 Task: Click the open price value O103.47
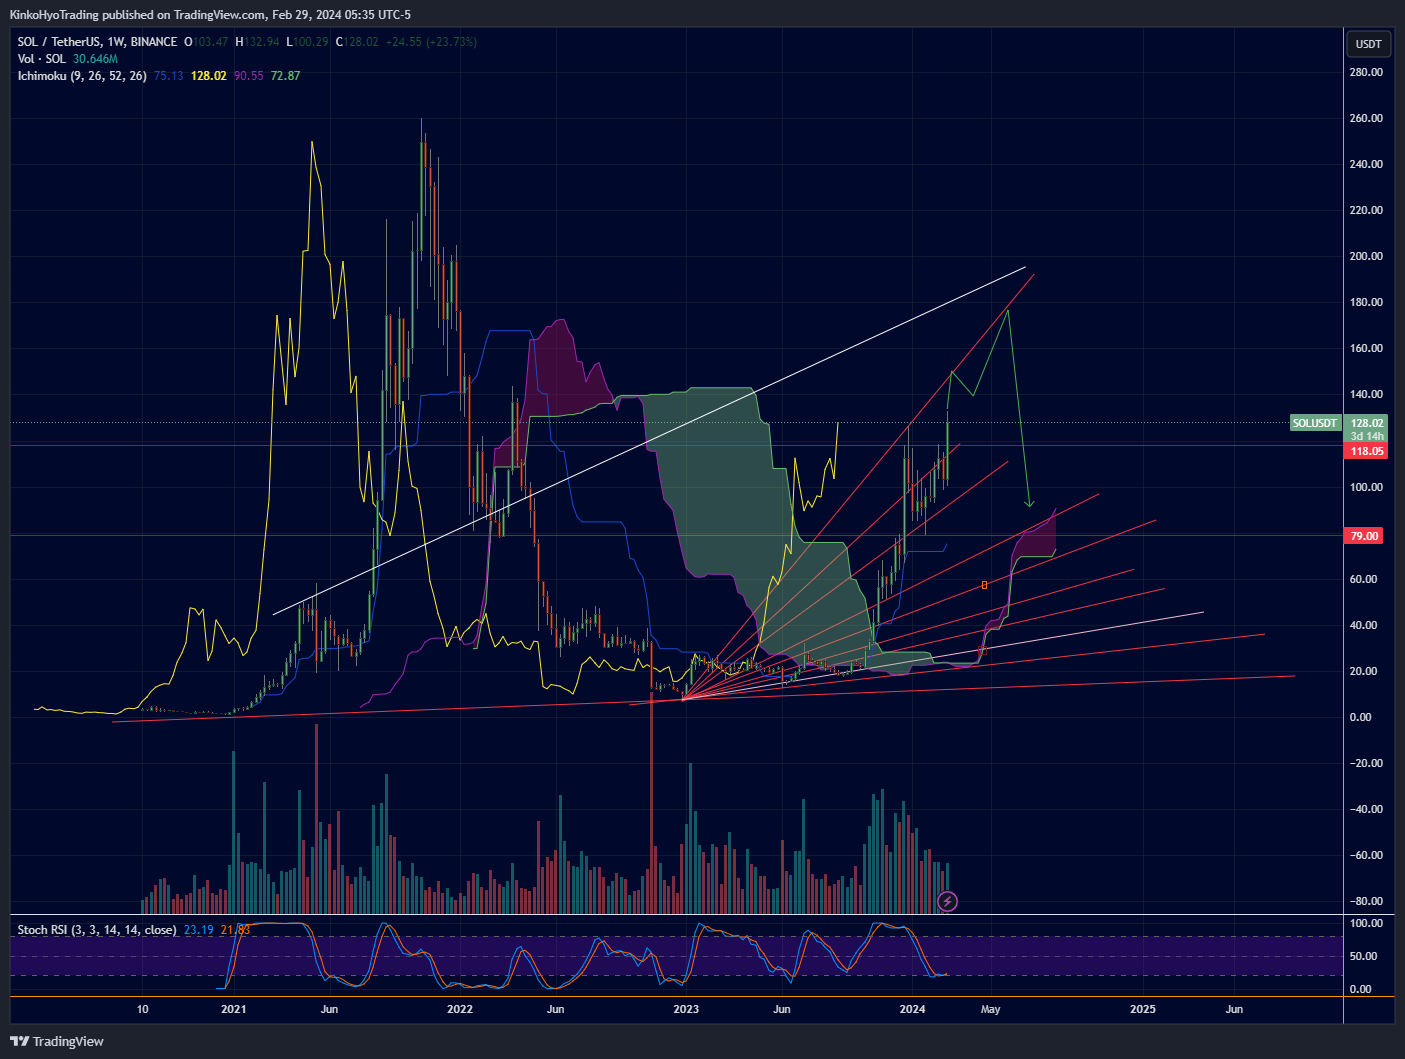[206, 42]
